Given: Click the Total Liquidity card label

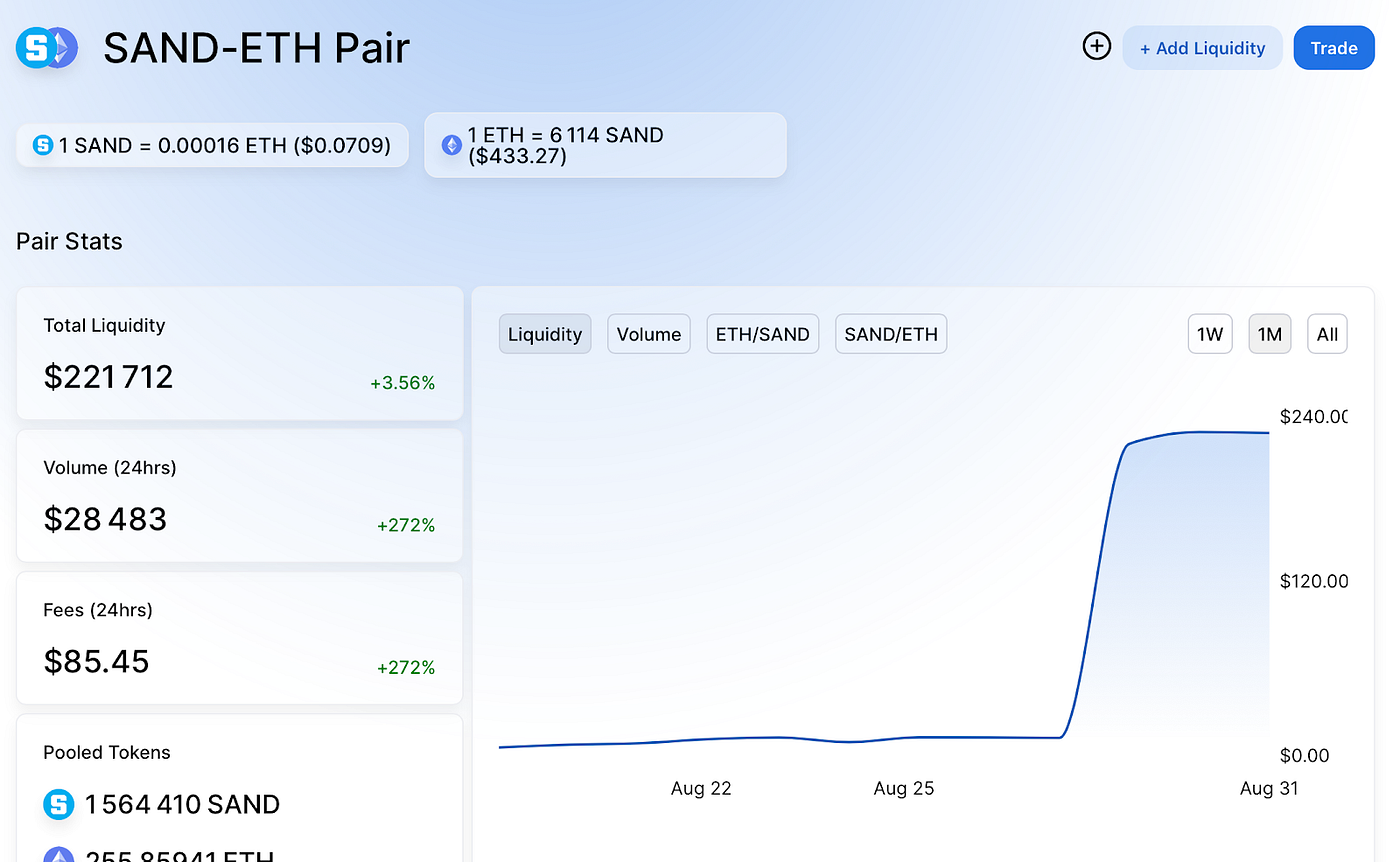Looking at the screenshot, I should (x=104, y=325).
